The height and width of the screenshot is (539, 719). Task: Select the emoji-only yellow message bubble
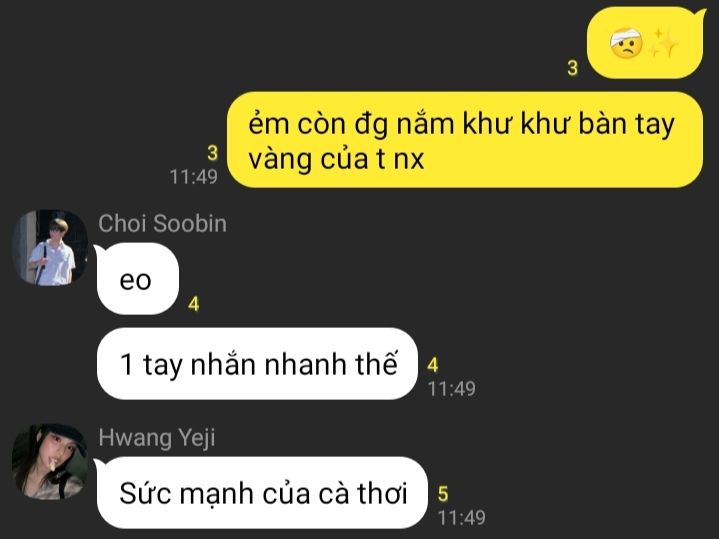[645, 43]
